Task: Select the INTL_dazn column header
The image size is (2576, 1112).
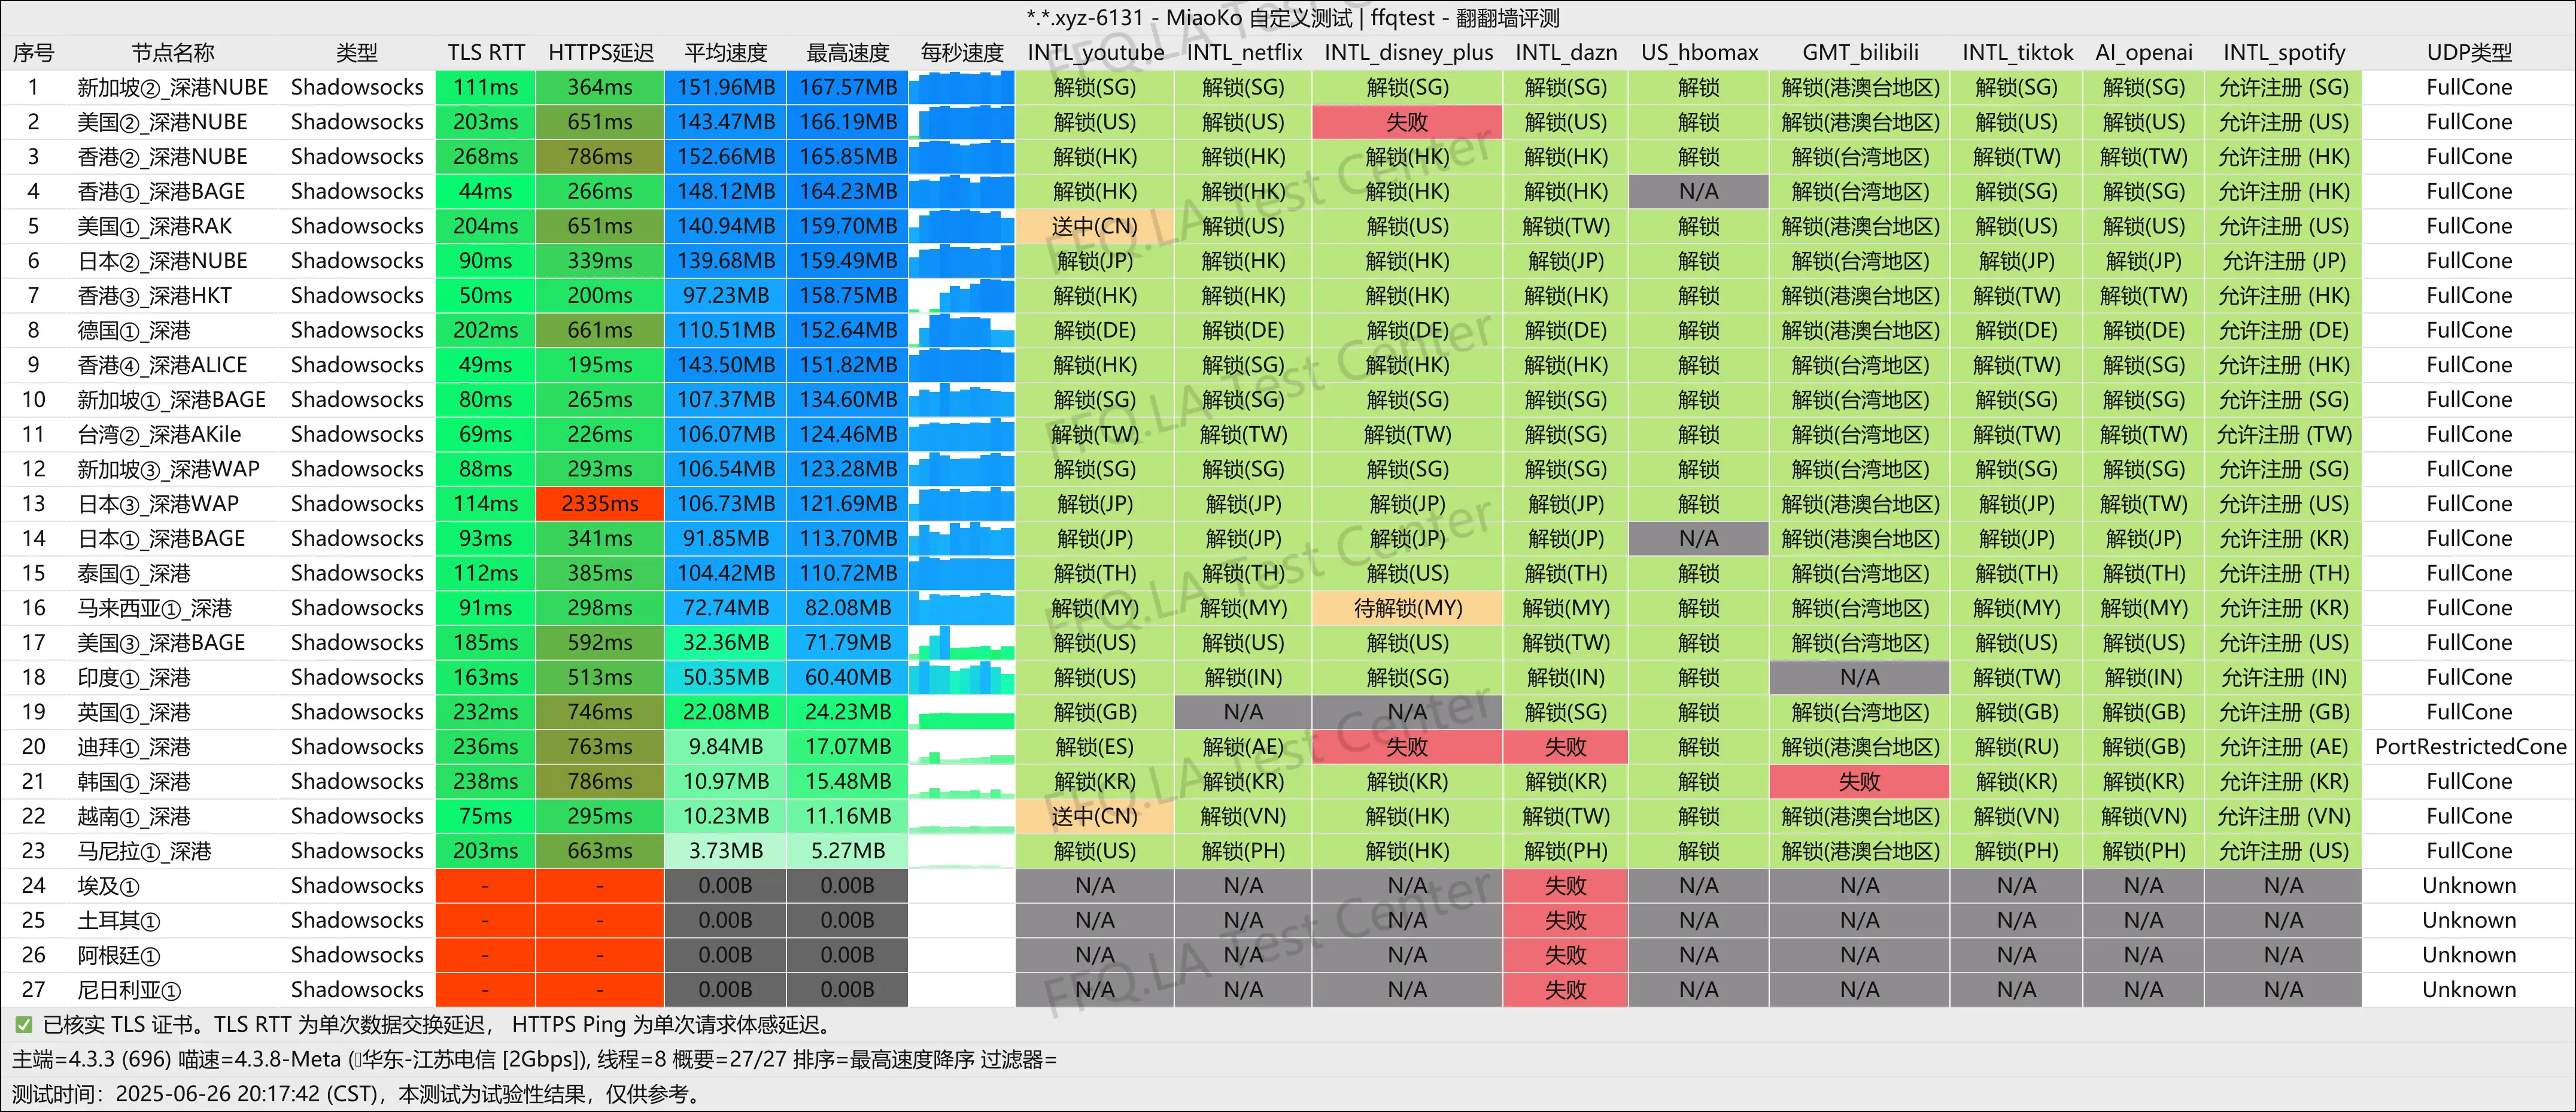Action: 1566,53
